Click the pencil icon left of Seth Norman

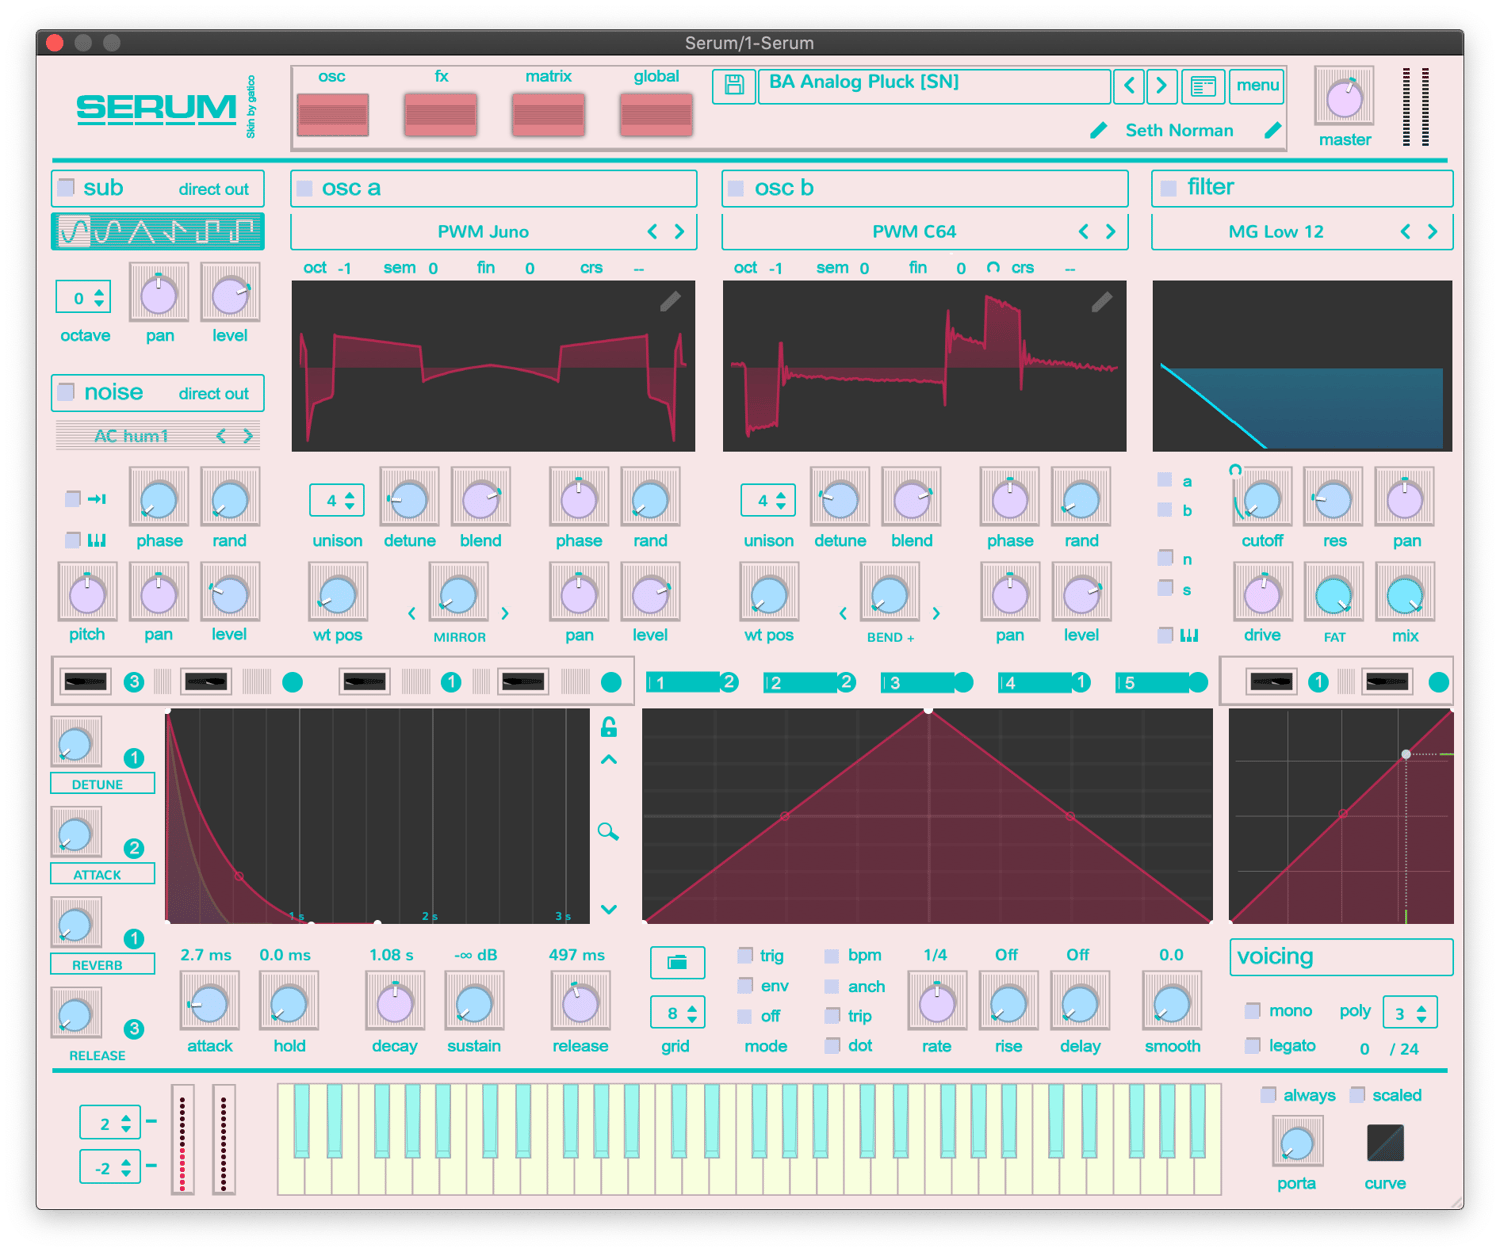(x=1099, y=130)
